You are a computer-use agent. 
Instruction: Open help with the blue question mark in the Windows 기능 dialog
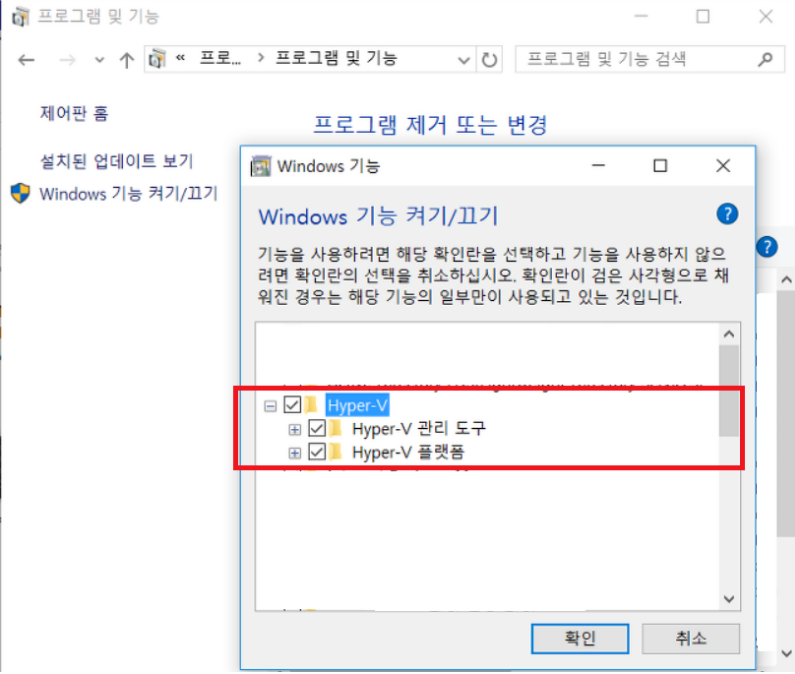click(727, 214)
